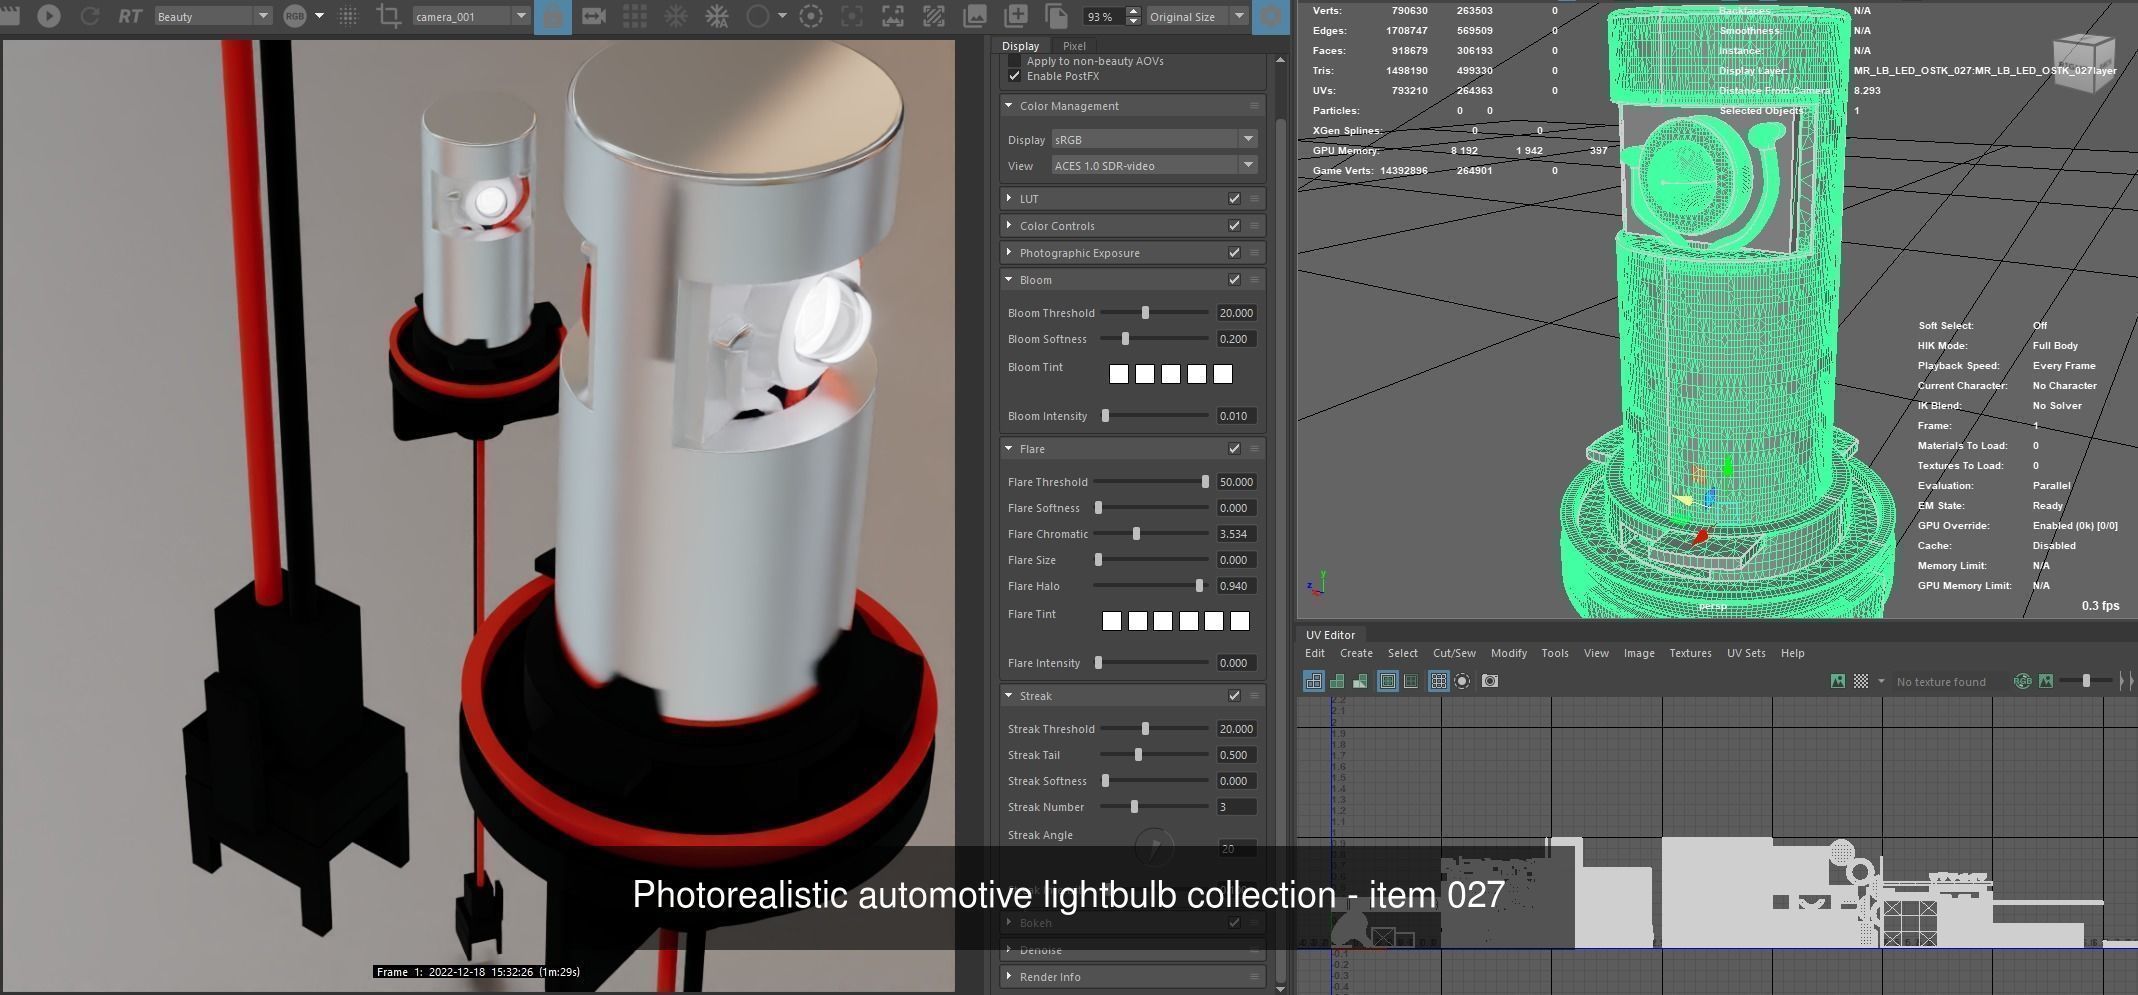Increase zoom percentage with the stepper up arrow
2138x995 pixels.
click(x=1133, y=11)
